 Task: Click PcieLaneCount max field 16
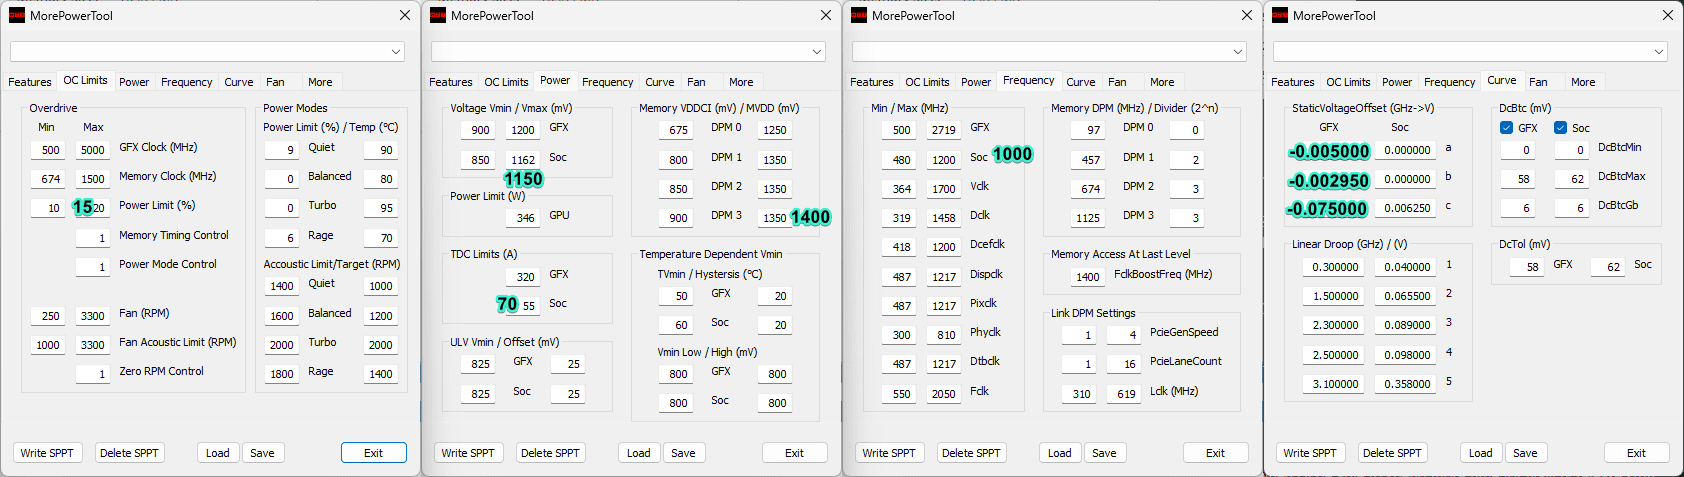[x=1124, y=364]
